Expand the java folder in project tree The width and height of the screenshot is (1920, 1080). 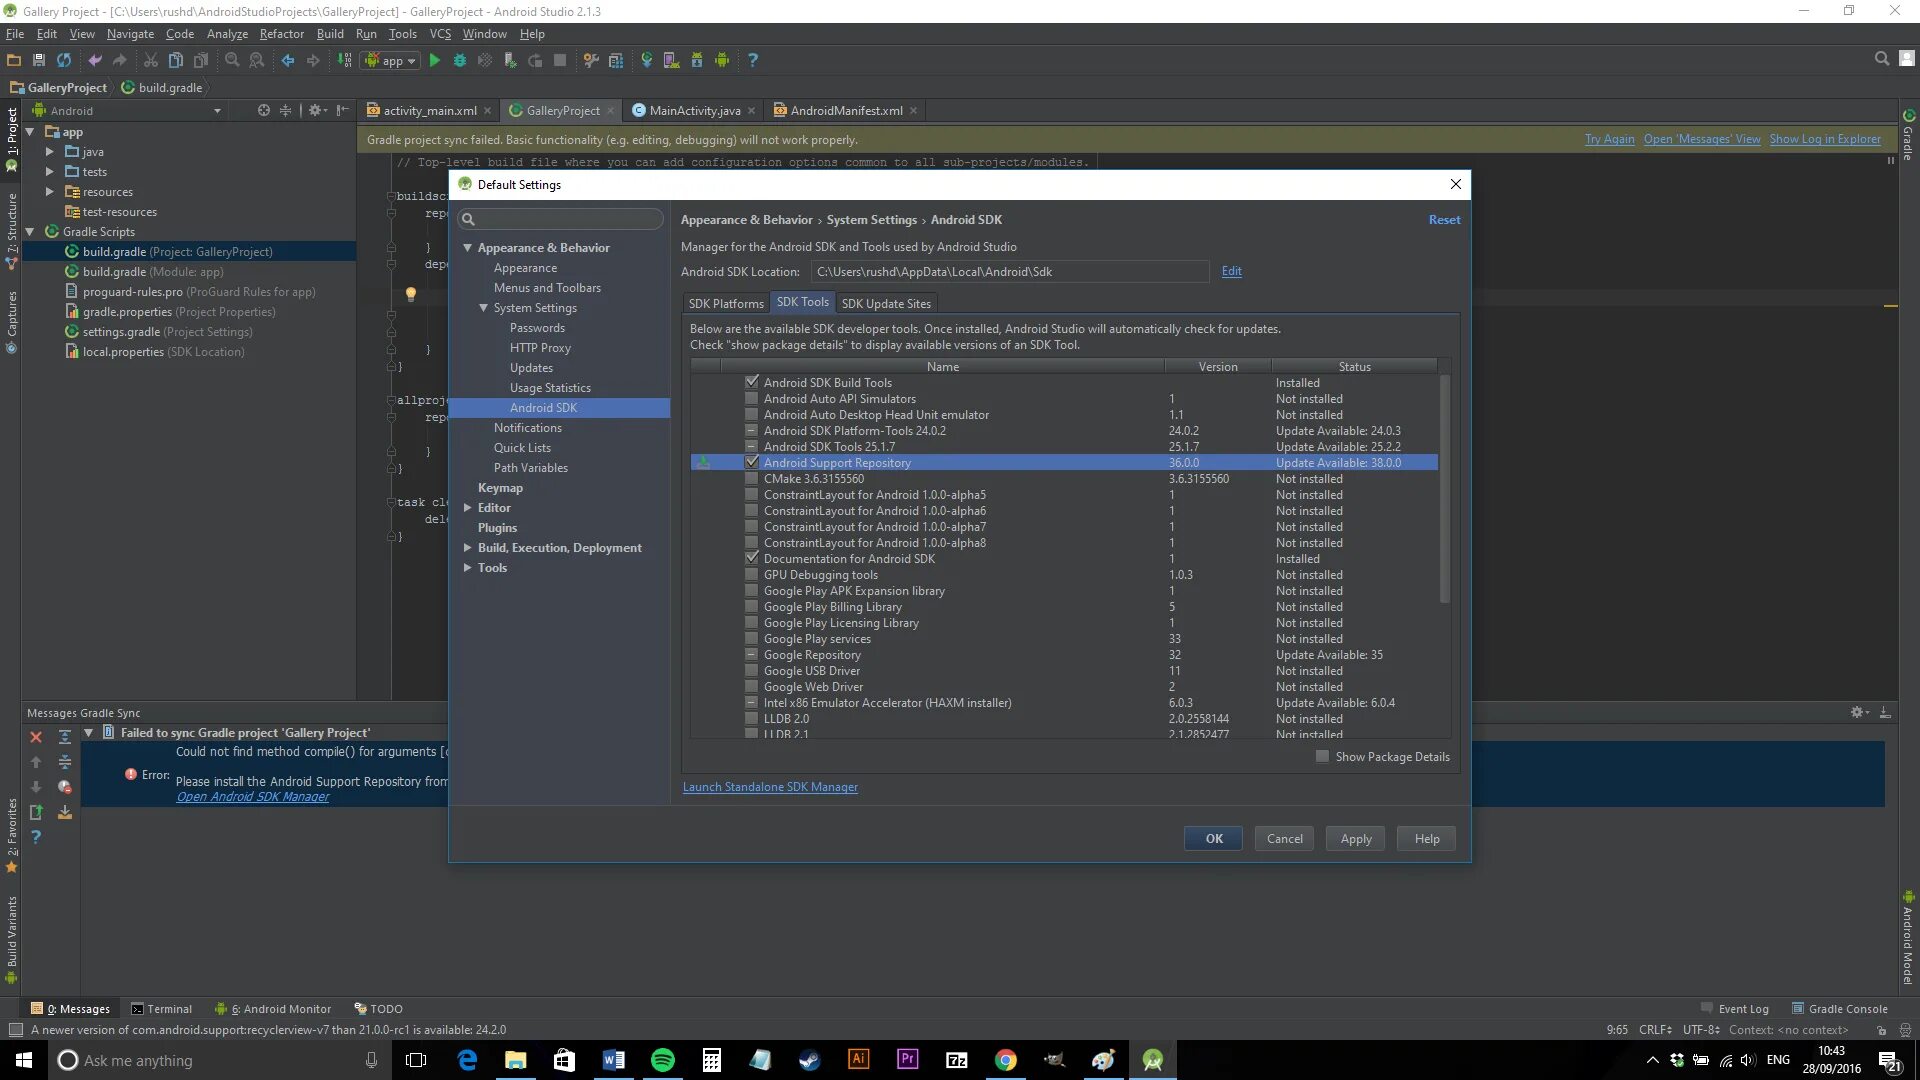49,152
